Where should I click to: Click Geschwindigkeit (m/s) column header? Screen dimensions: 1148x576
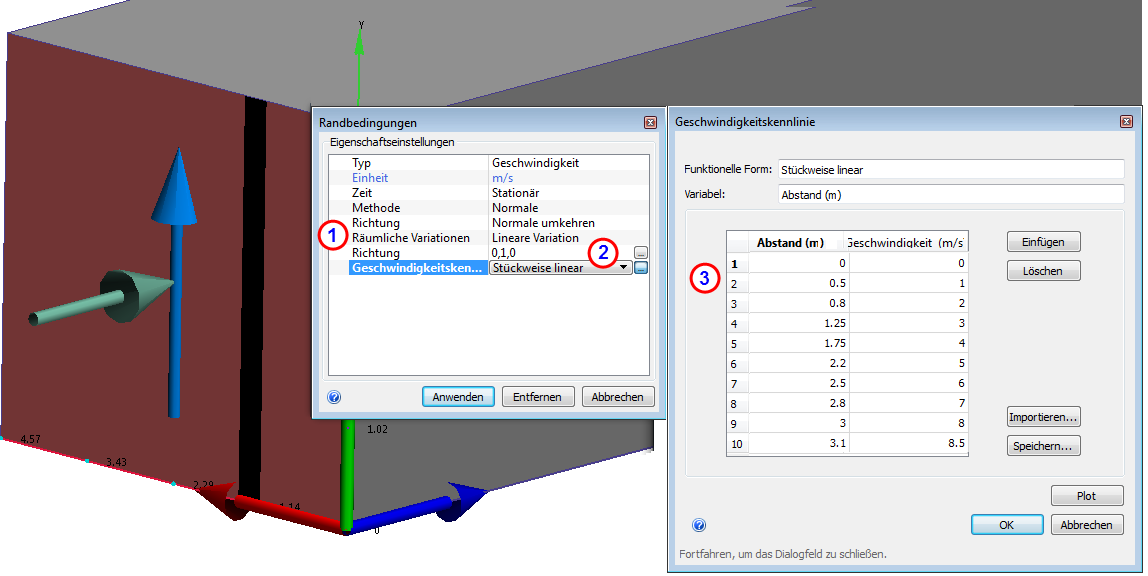point(909,242)
